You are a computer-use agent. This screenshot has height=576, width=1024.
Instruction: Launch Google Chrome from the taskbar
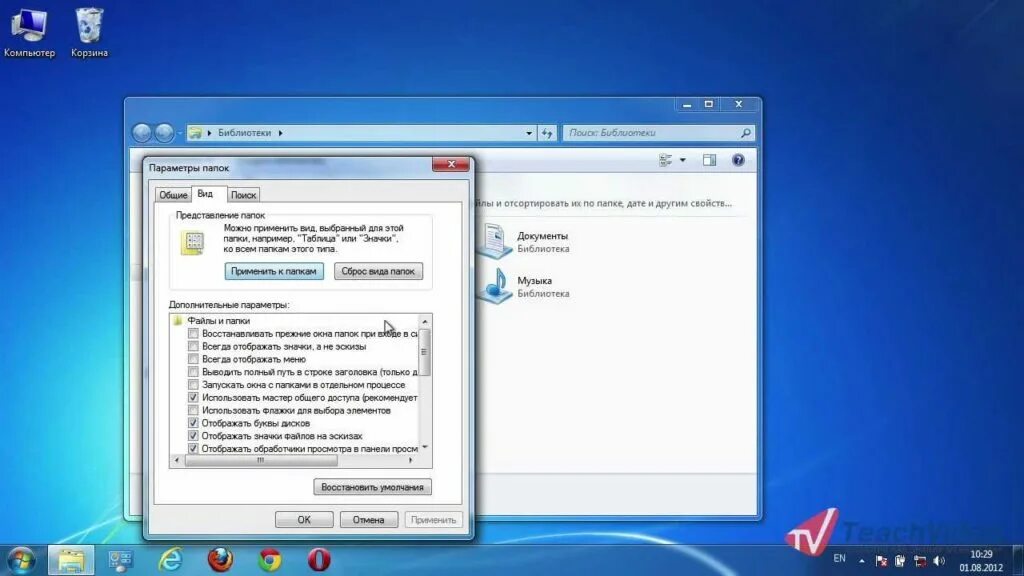tap(270, 560)
